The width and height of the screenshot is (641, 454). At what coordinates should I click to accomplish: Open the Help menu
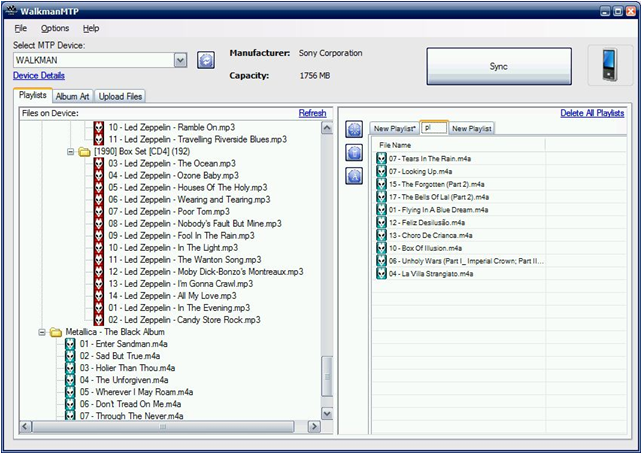click(91, 28)
